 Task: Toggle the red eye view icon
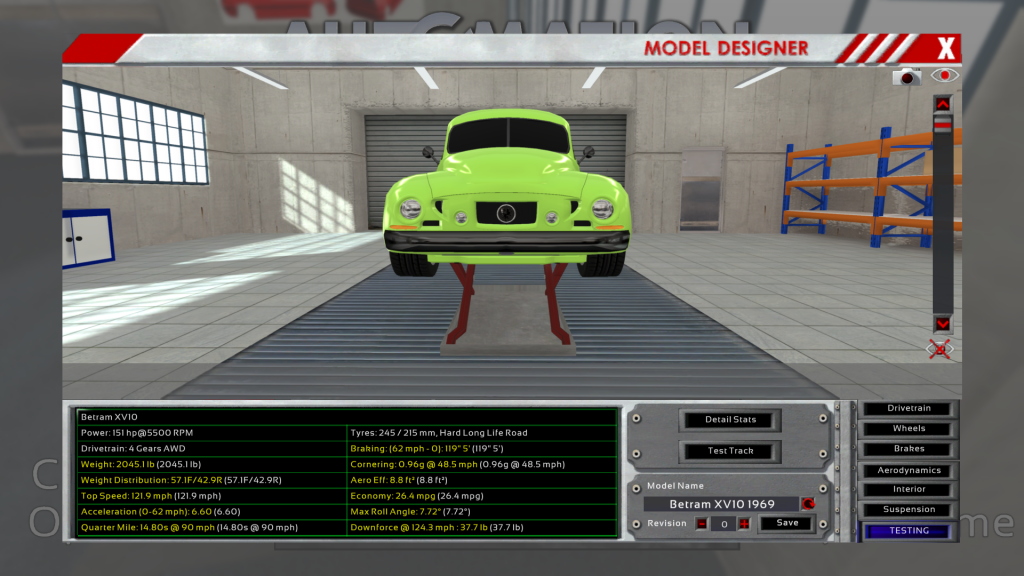pyautogui.click(x=944, y=75)
